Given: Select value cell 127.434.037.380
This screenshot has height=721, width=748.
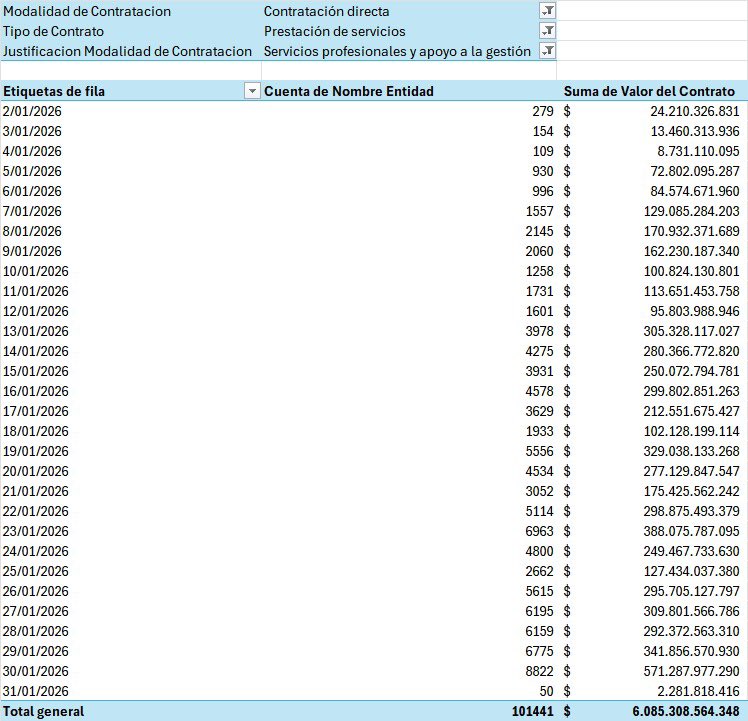Looking at the screenshot, I should click(692, 571).
